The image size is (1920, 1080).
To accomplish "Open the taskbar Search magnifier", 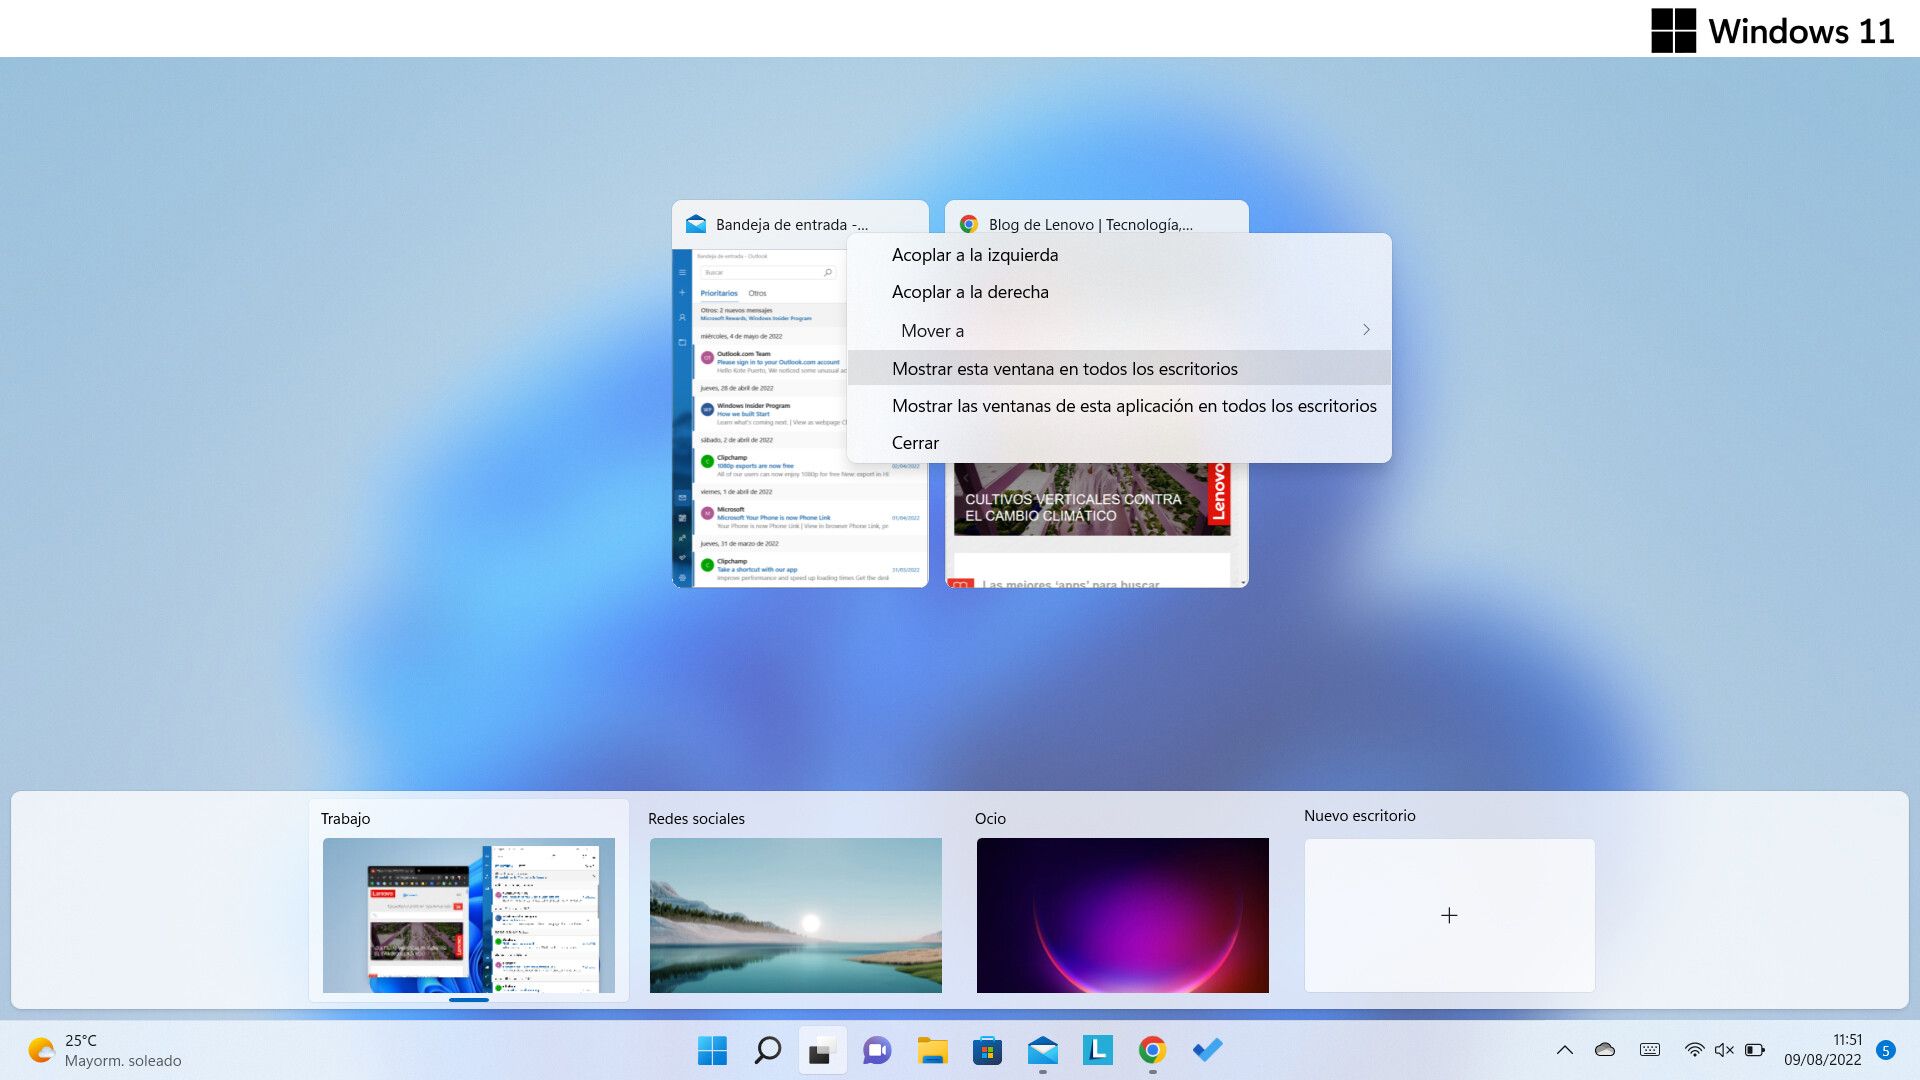I will 767,1050.
